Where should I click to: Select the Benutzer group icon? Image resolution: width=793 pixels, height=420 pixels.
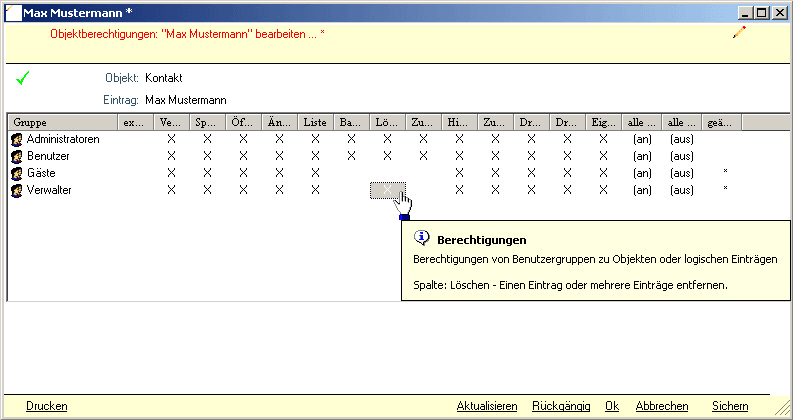(17, 156)
